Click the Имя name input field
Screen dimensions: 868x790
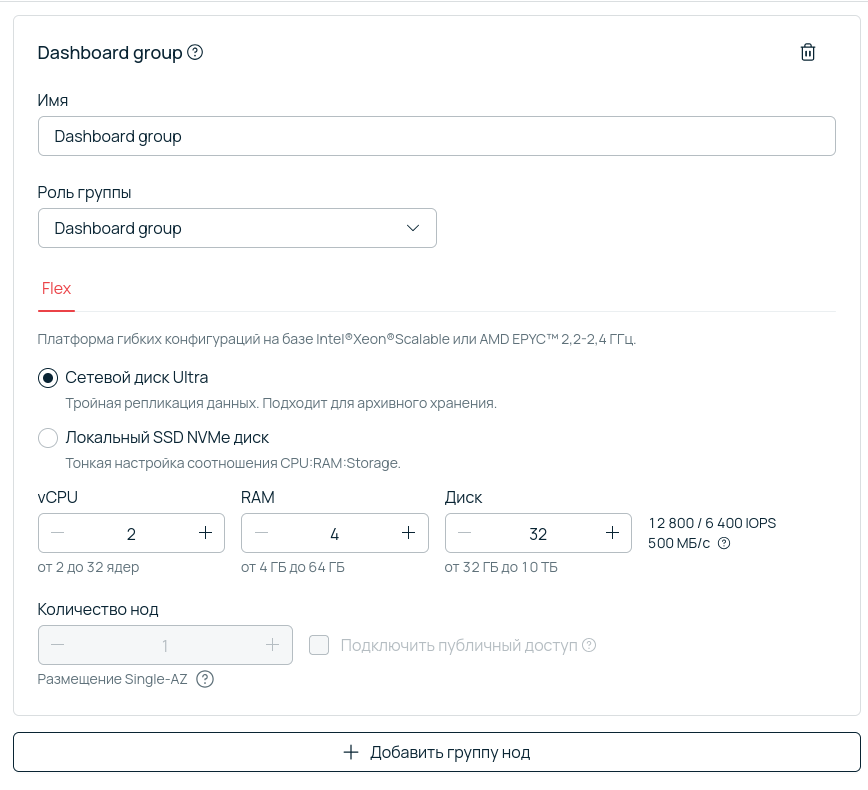pos(437,136)
